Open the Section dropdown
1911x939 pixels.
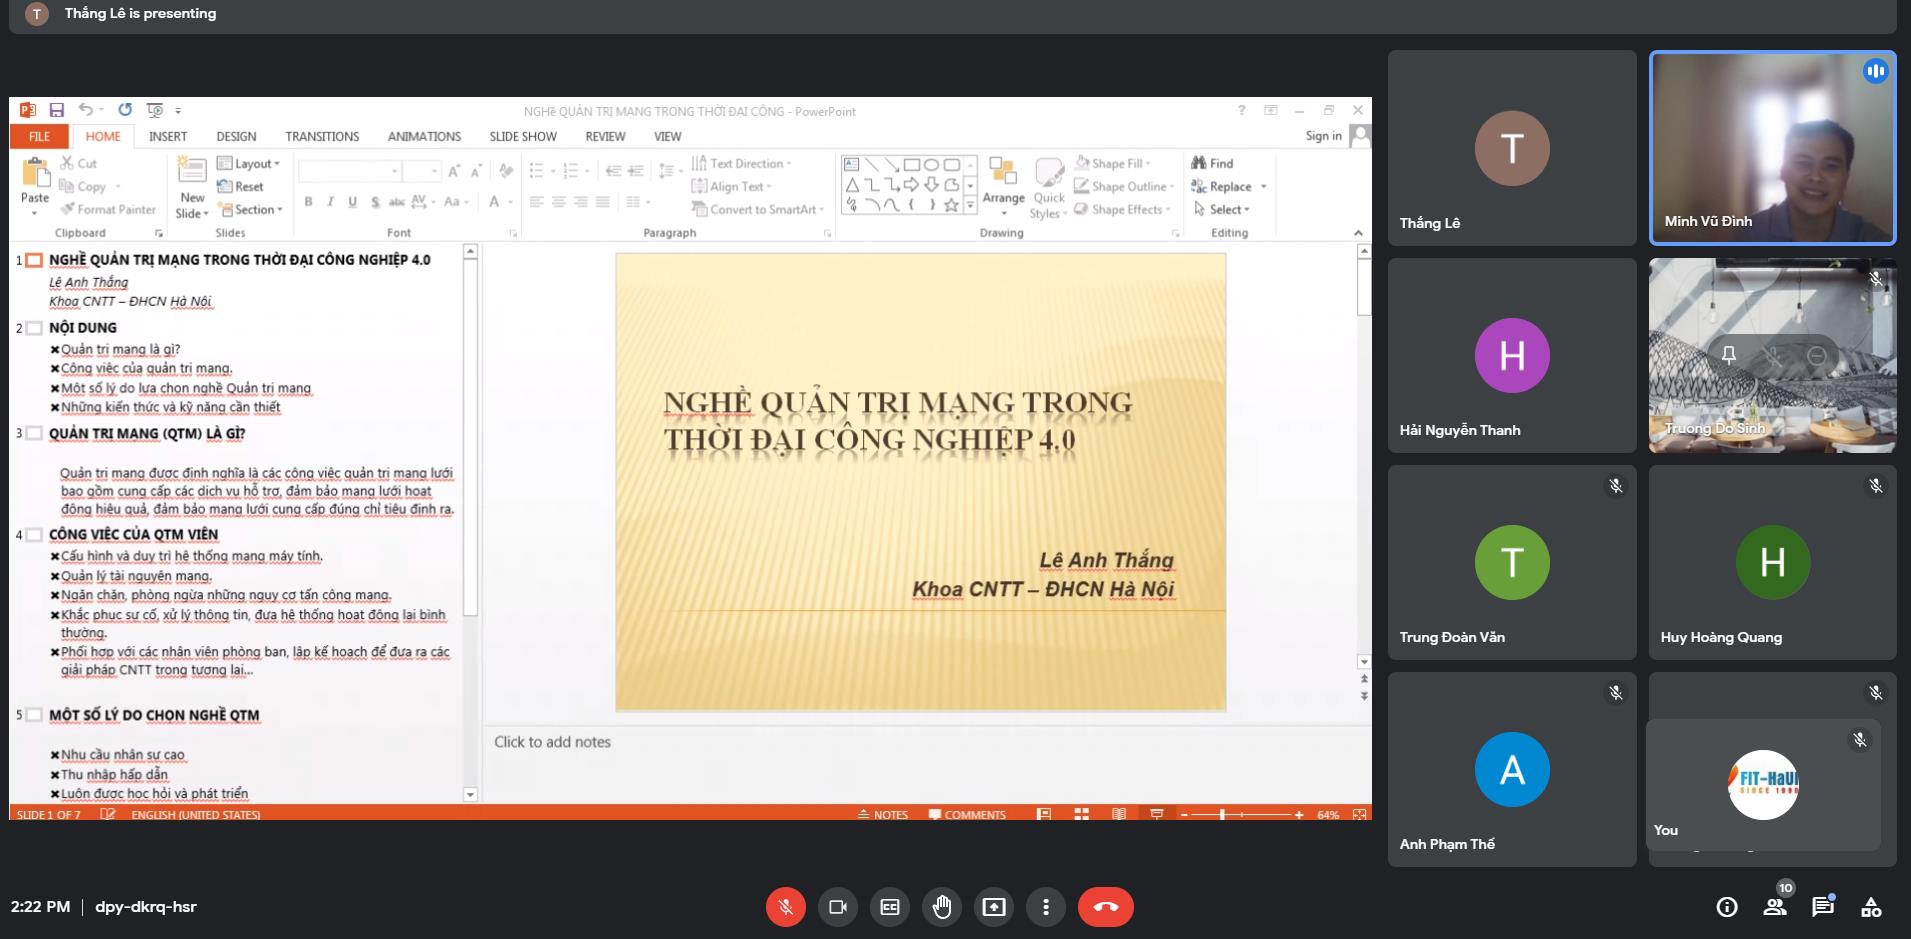[x=250, y=209]
